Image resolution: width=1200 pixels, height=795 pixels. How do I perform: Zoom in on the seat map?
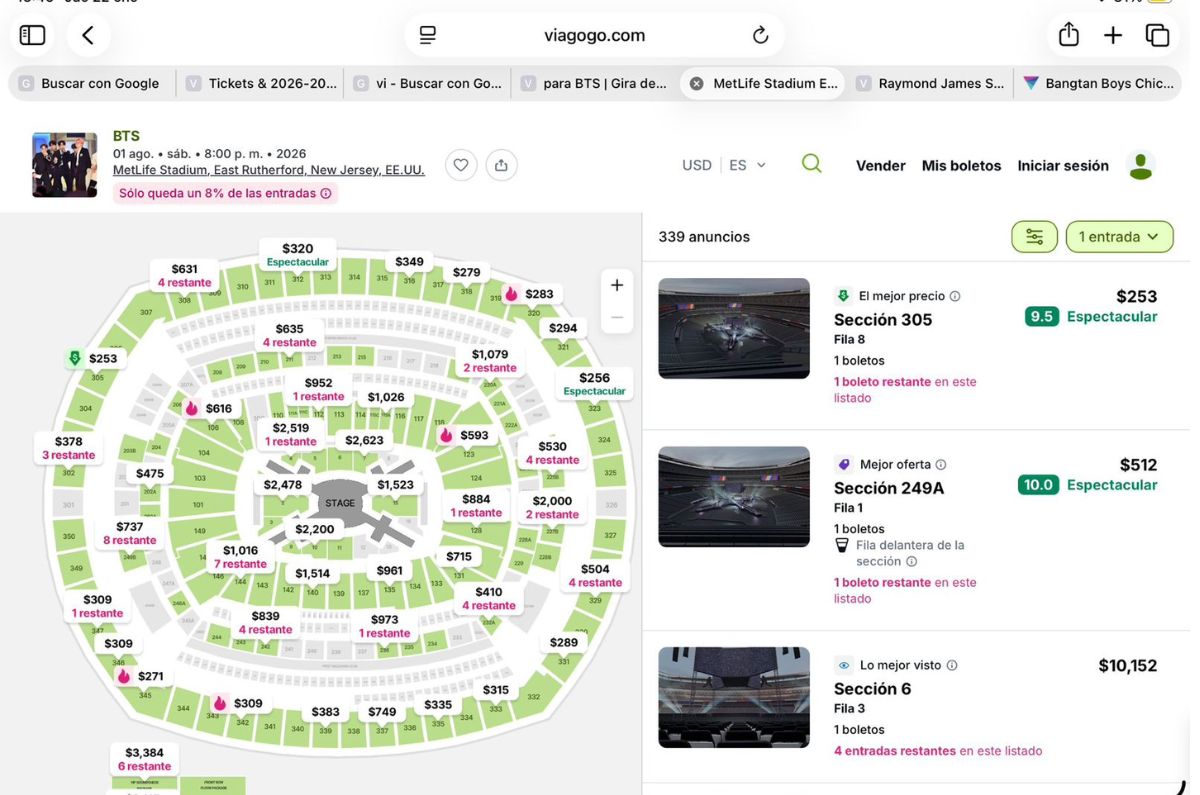[x=617, y=285]
